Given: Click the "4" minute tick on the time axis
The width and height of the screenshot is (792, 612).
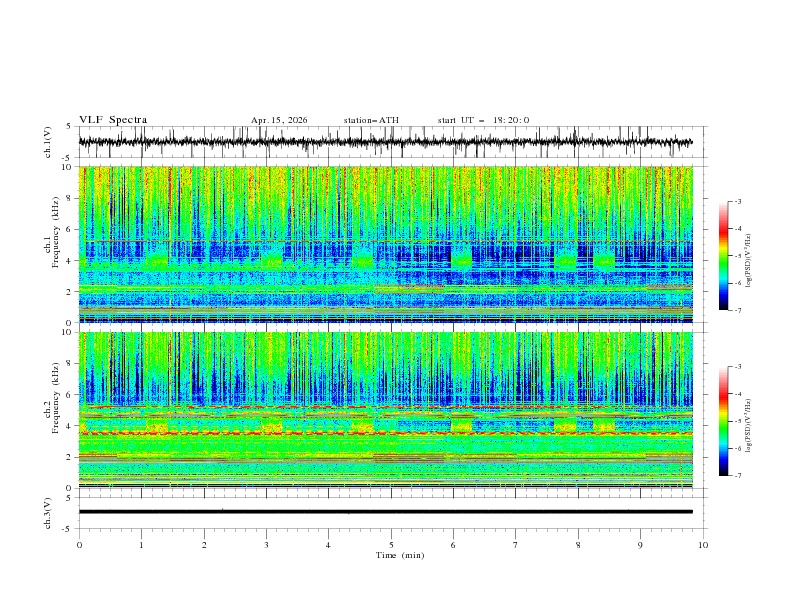Looking at the screenshot, I should [328, 545].
